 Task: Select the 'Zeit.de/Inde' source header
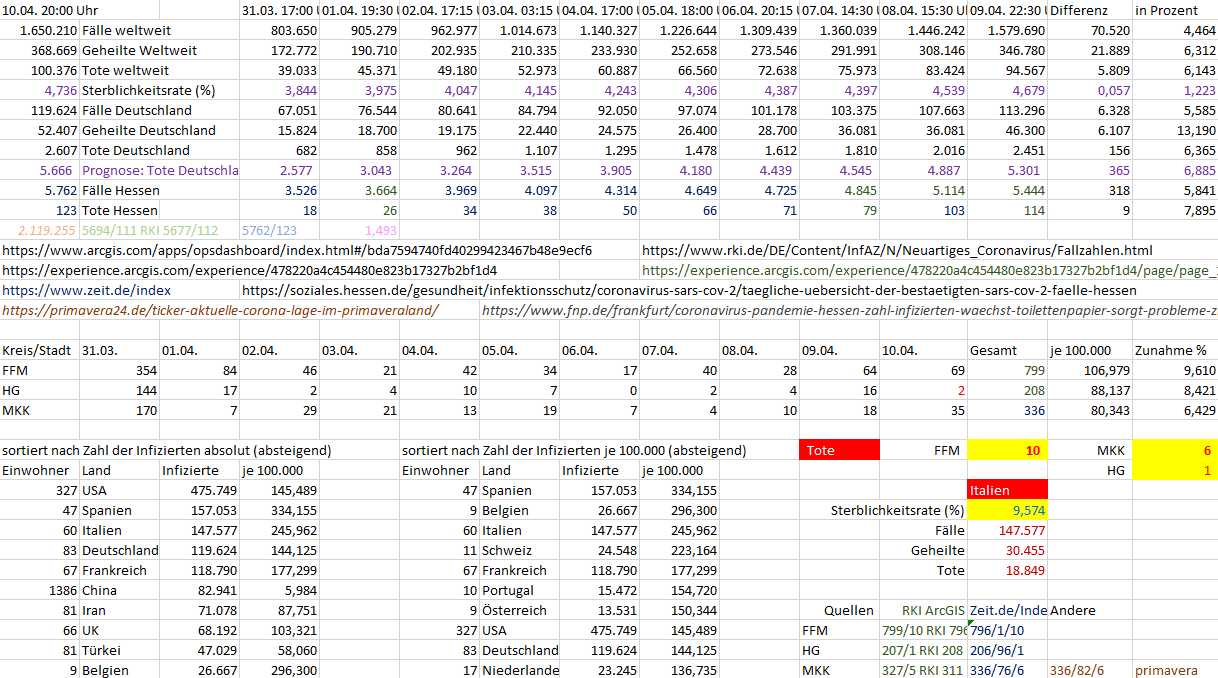pos(1008,610)
